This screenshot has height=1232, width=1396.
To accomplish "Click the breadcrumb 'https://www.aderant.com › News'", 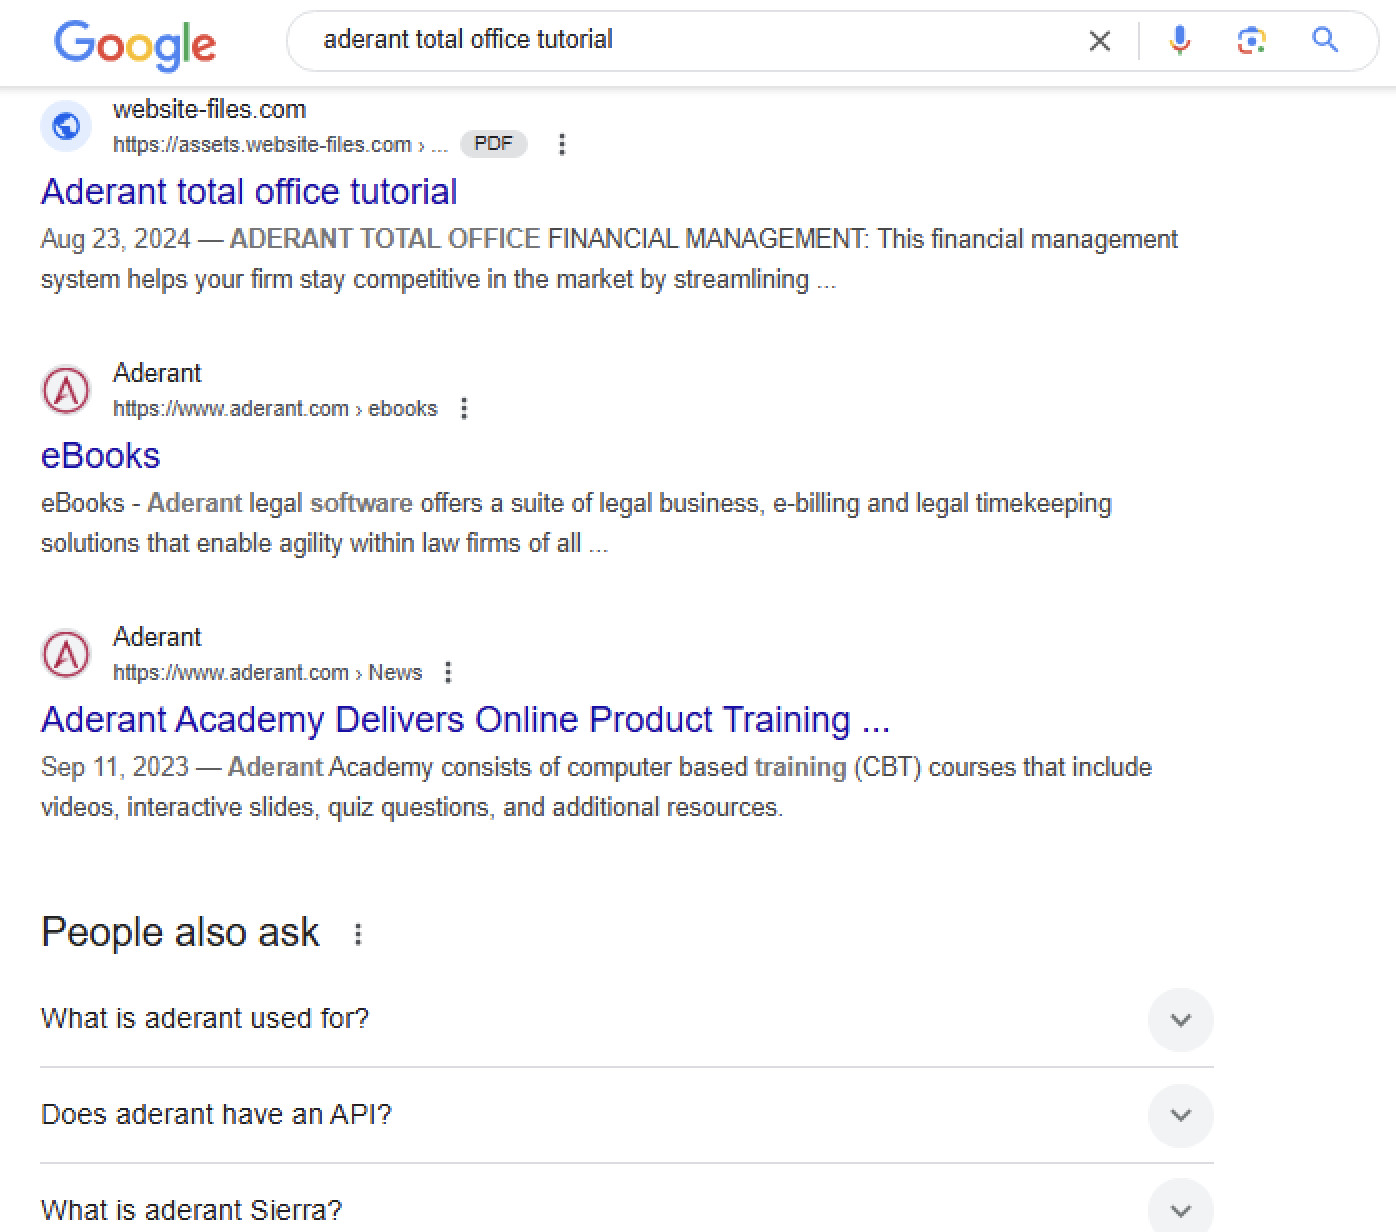I will (267, 672).
